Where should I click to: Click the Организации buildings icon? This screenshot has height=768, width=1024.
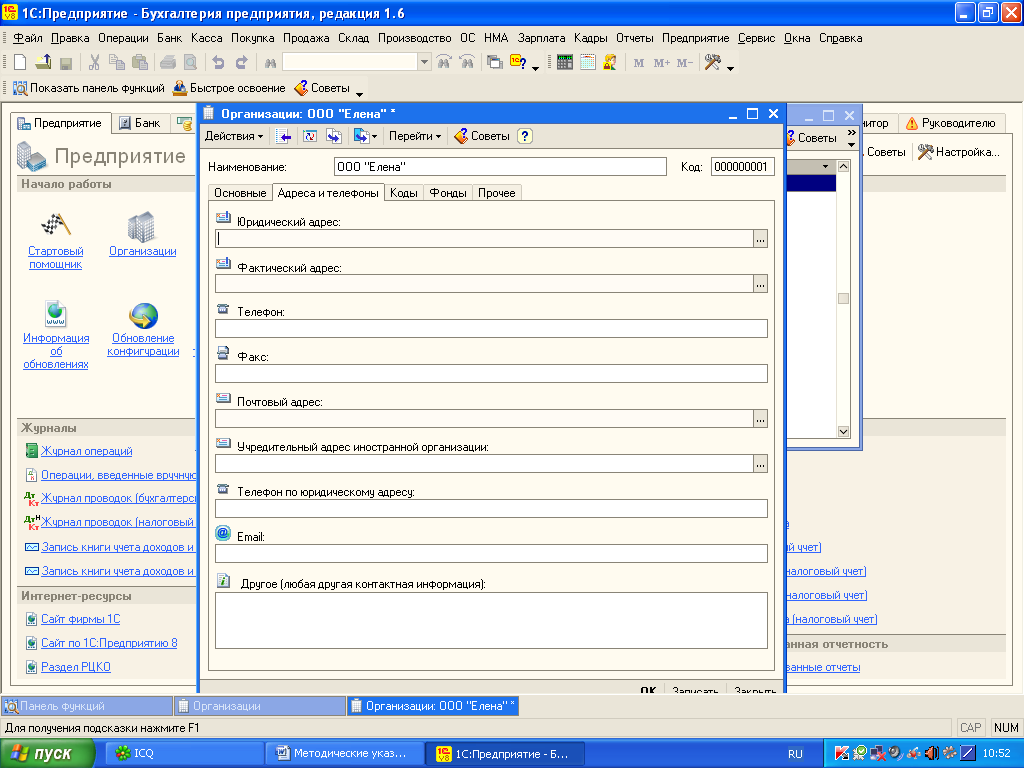click(x=141, y=227)
